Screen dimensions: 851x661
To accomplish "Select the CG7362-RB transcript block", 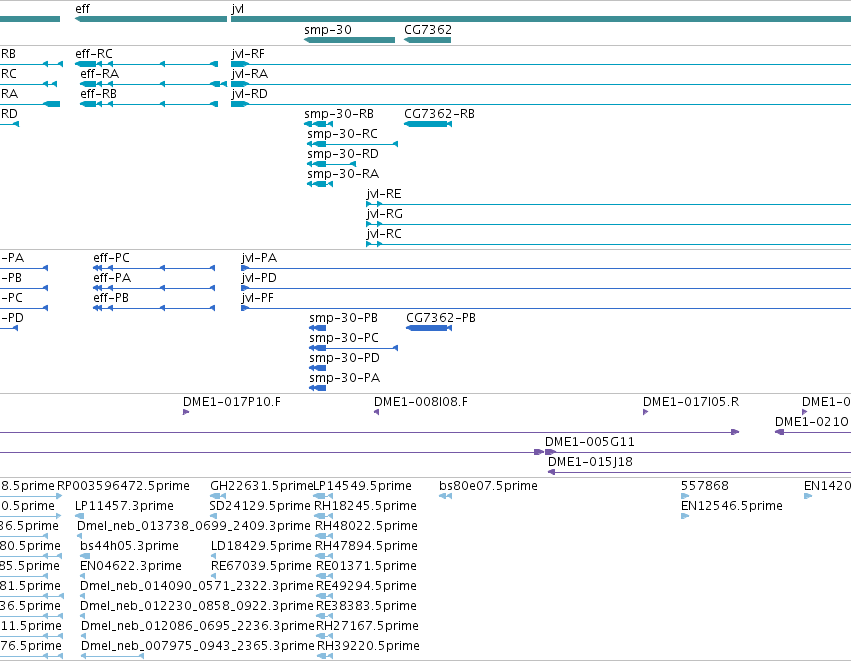I will tap(428, 124).
